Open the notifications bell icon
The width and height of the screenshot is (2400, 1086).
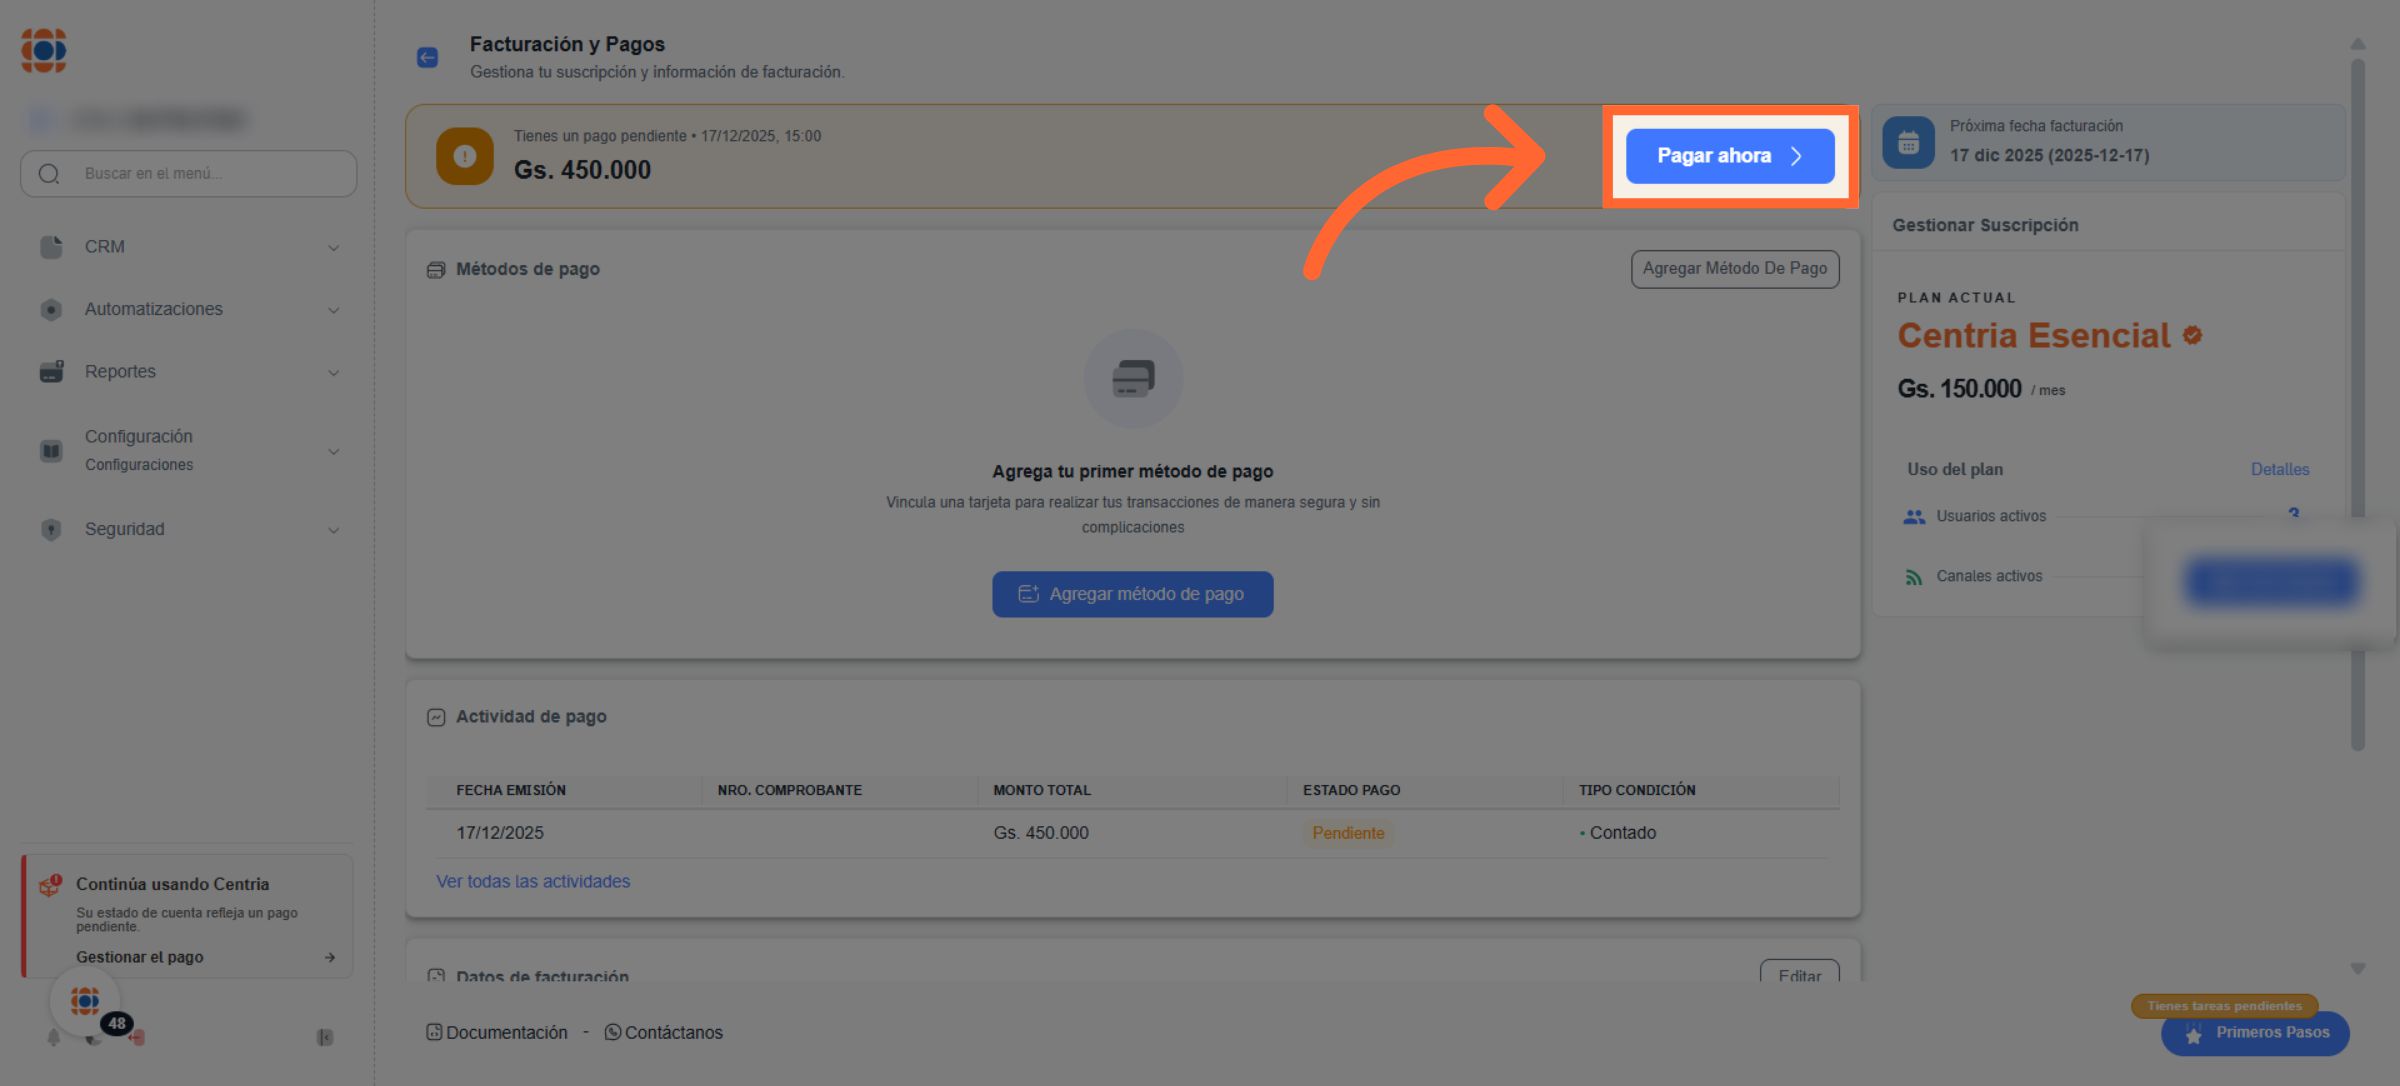click(x=53, y=1038)
